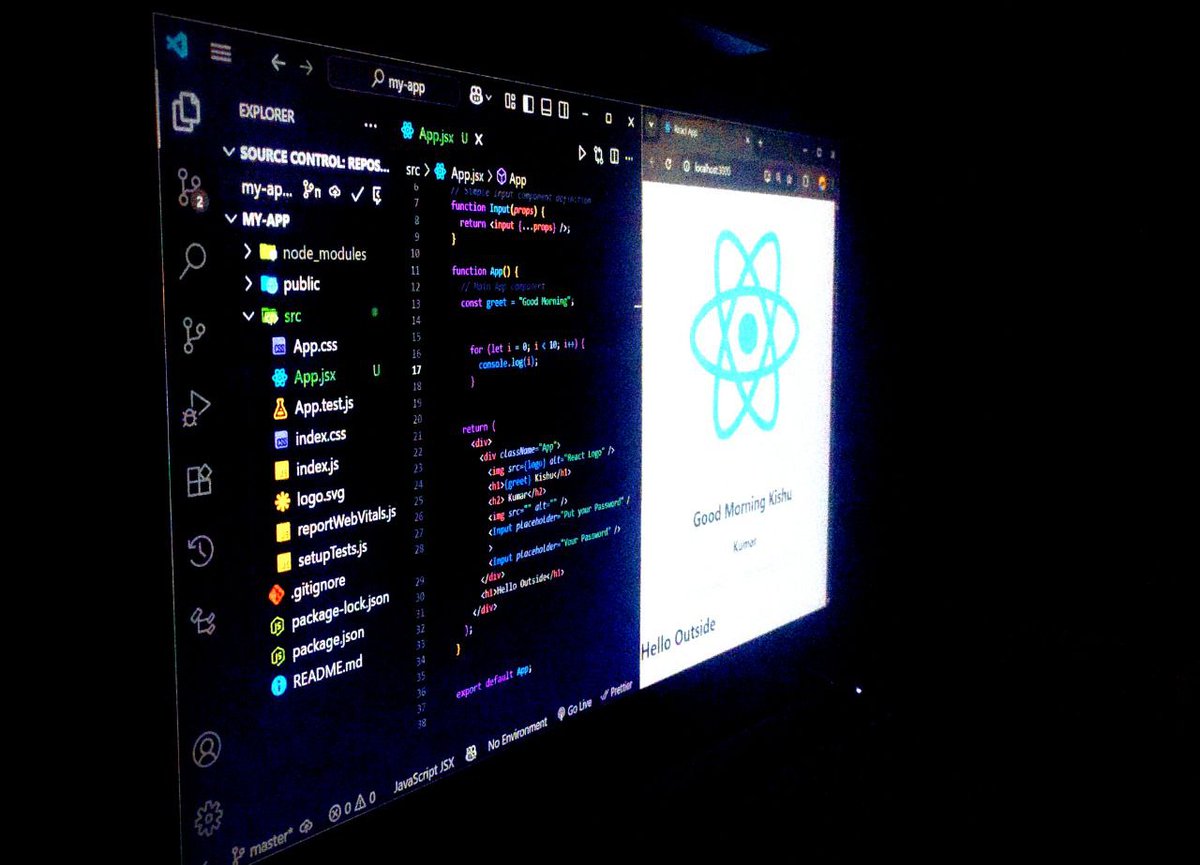The image size is (1200, 865).
Task: Click Prettier in the status bar
Action: click(x=617, y=691)
